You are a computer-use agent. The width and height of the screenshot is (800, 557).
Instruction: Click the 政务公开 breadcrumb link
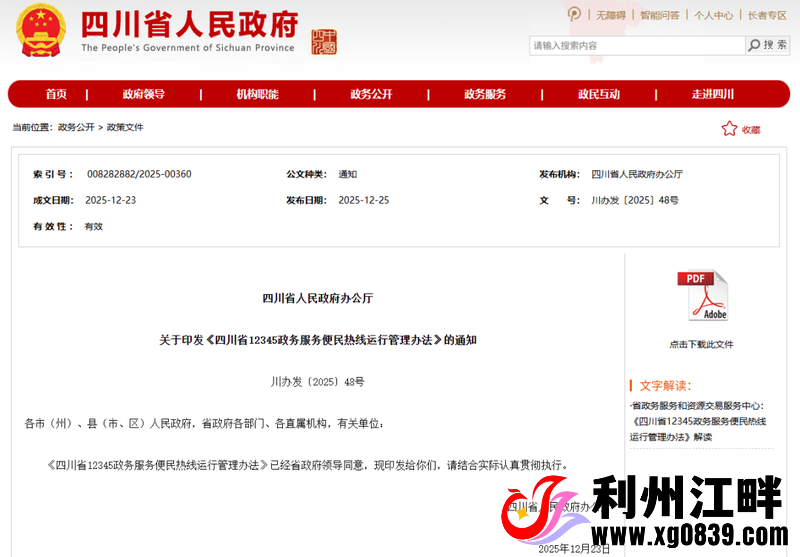coord(76,127)
